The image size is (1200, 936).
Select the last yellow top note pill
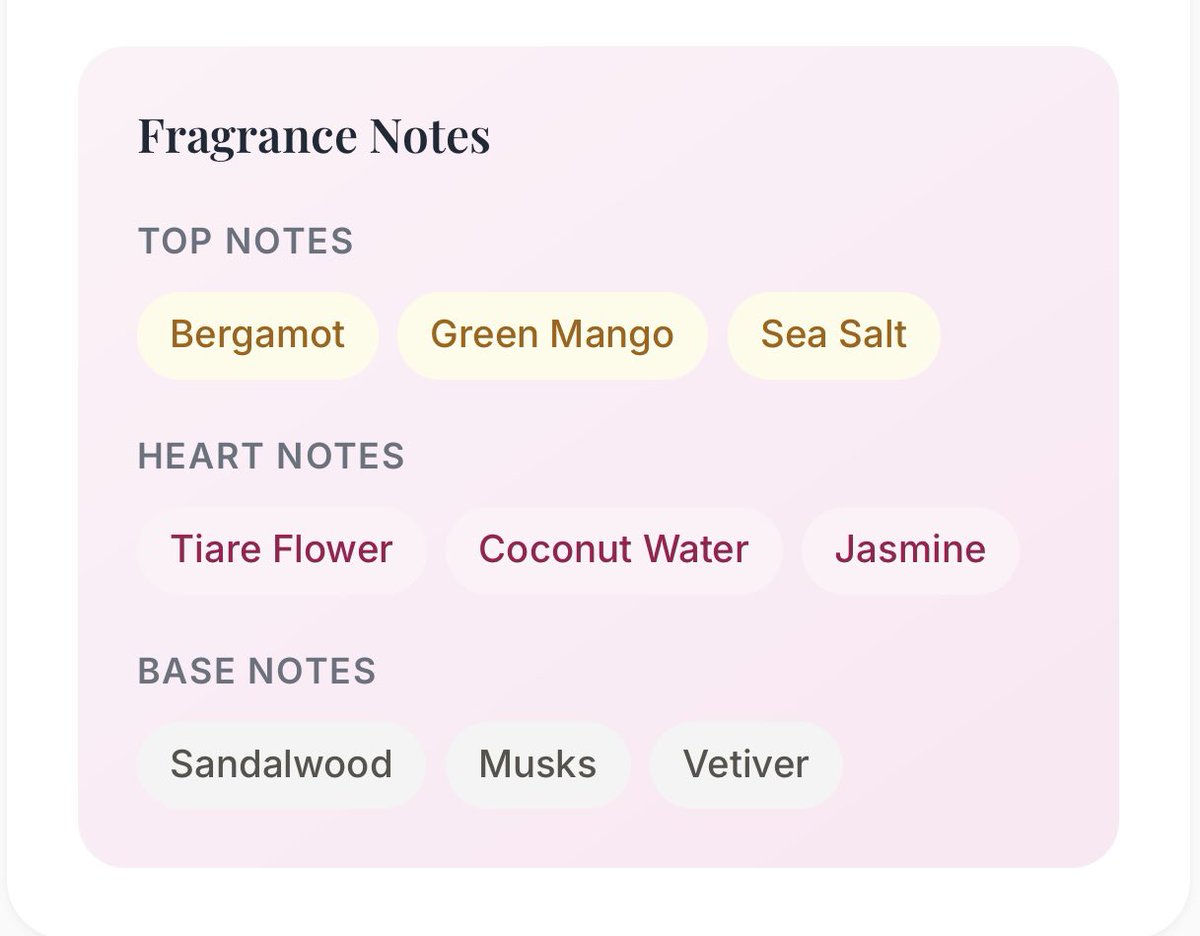pos(833,335)
